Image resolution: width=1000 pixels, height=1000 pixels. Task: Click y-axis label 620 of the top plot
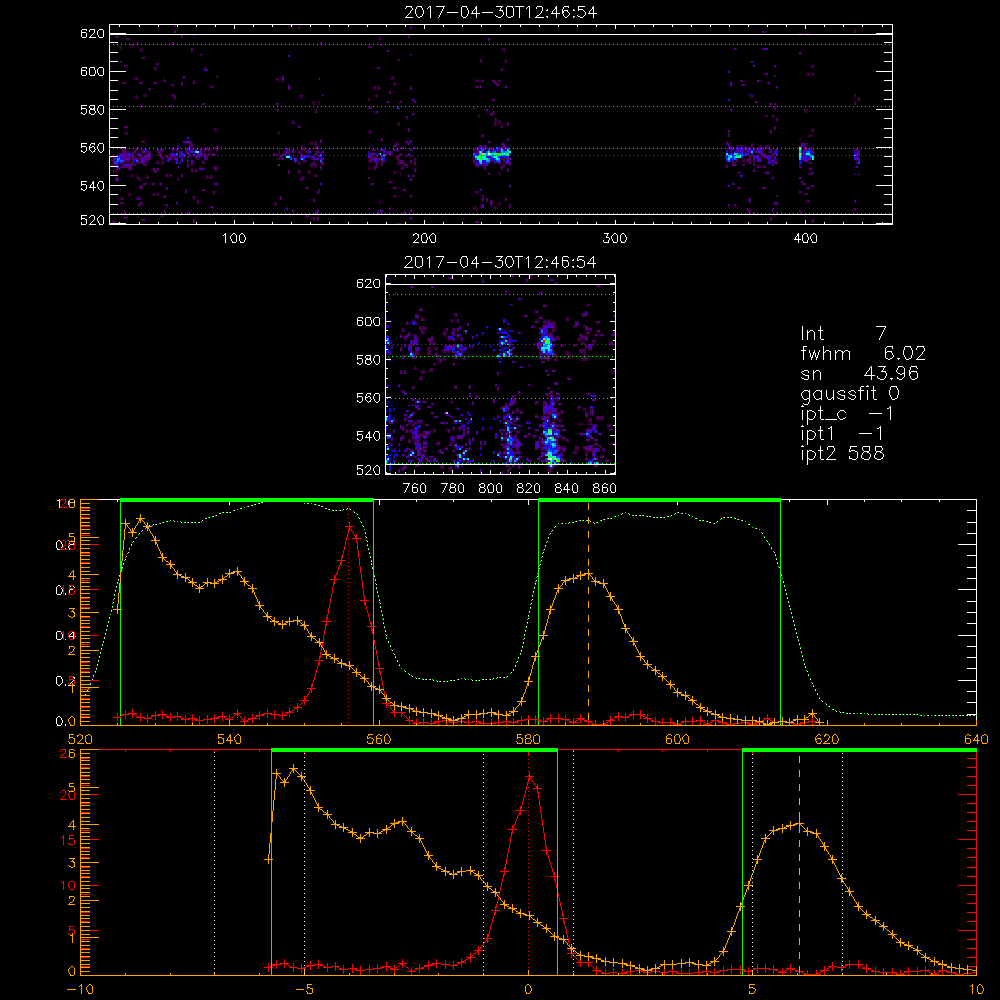pos(92,33)
